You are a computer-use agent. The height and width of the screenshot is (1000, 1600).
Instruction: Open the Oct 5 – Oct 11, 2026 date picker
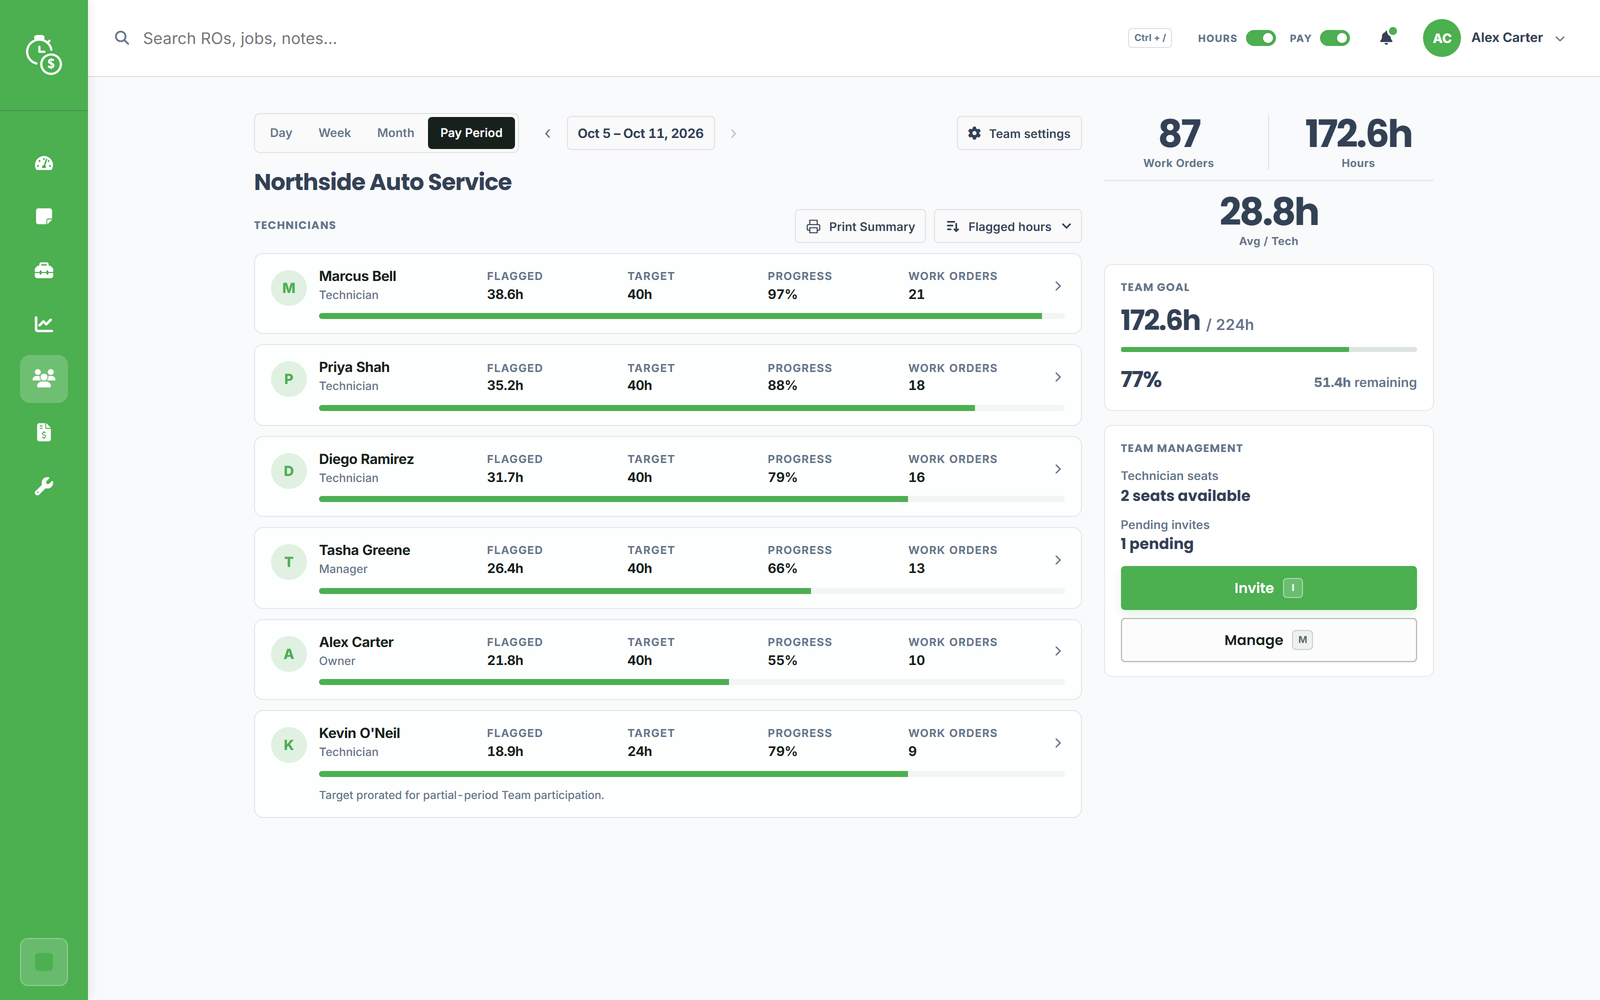coord(641,133)
